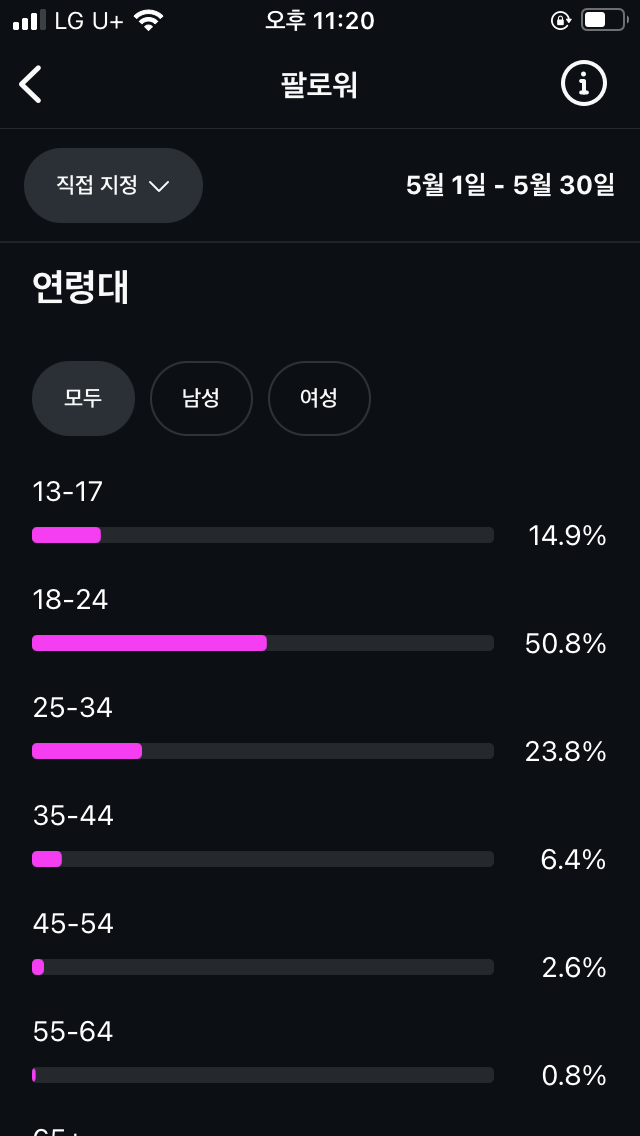The height and width of the screenshot is (1136, 640).
Task: Open the 직접 지정 date range dropdown
Action: 114,185
